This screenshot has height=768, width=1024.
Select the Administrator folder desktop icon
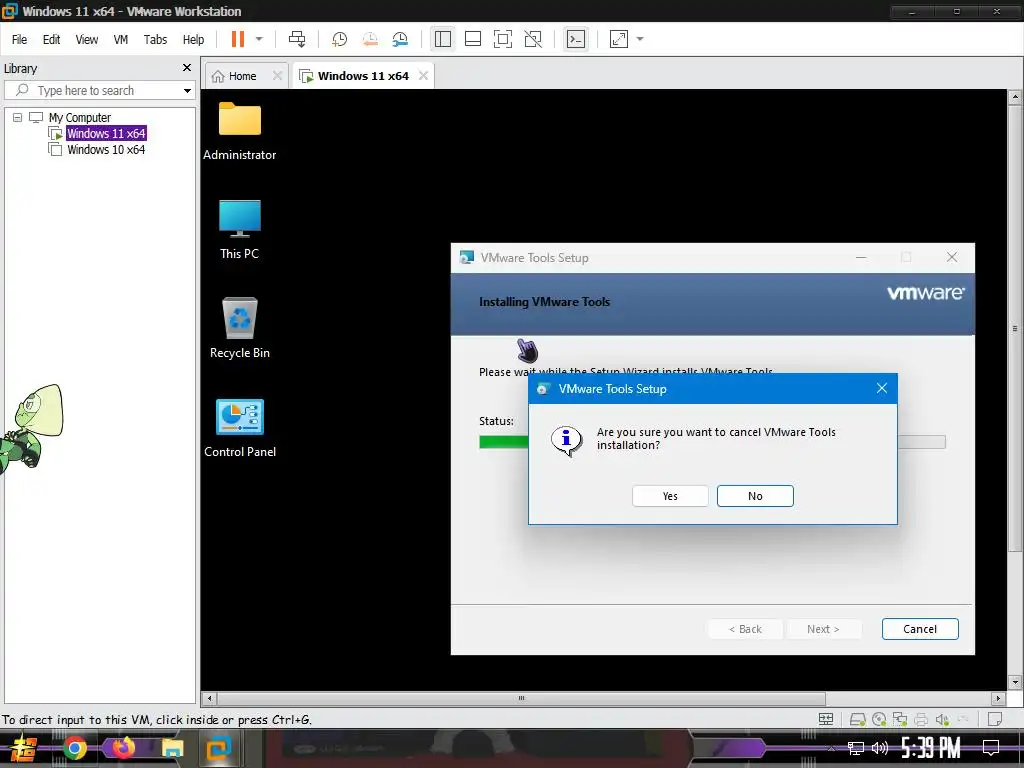coord(240,131)
